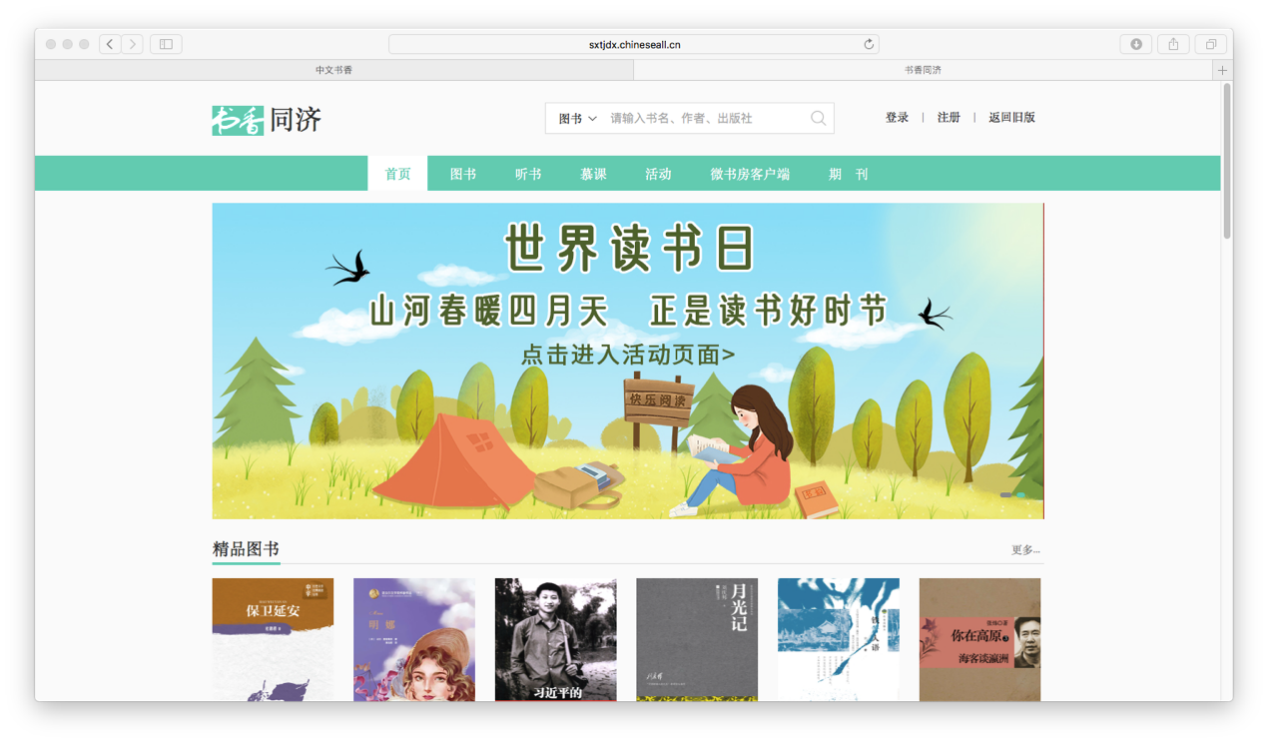
Task: Click the 书香同济 site logo
Action: click(x=266, y=120)
